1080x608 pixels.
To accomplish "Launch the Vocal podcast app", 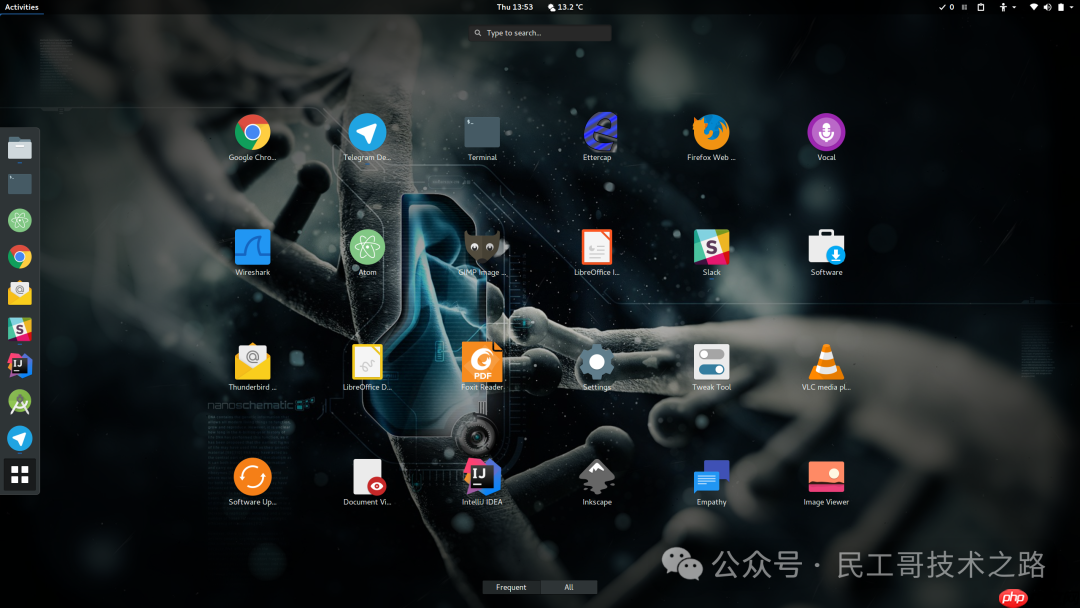I will click(x=826, y=132).
